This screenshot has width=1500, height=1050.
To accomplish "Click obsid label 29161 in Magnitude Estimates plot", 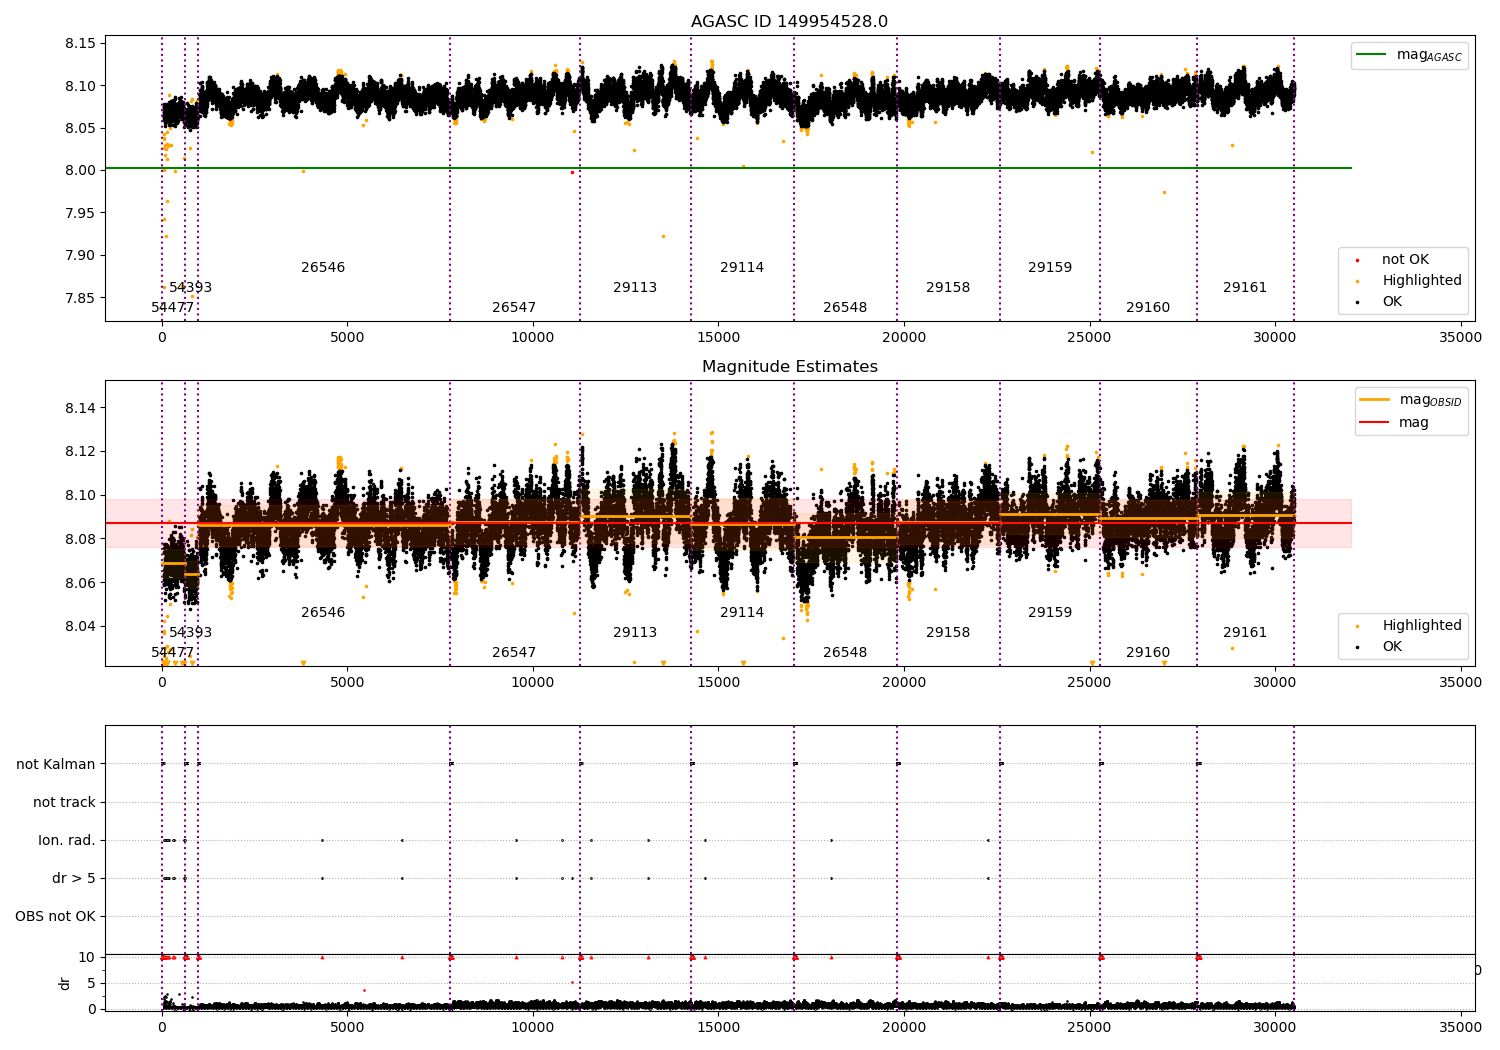I will click(1245, 633).
